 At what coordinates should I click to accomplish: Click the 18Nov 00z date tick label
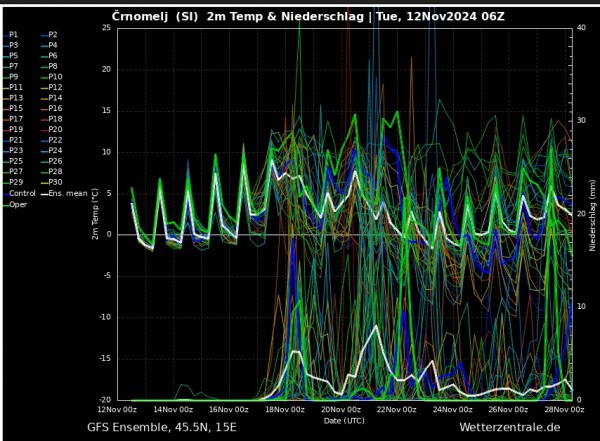(x=285, y=410)
